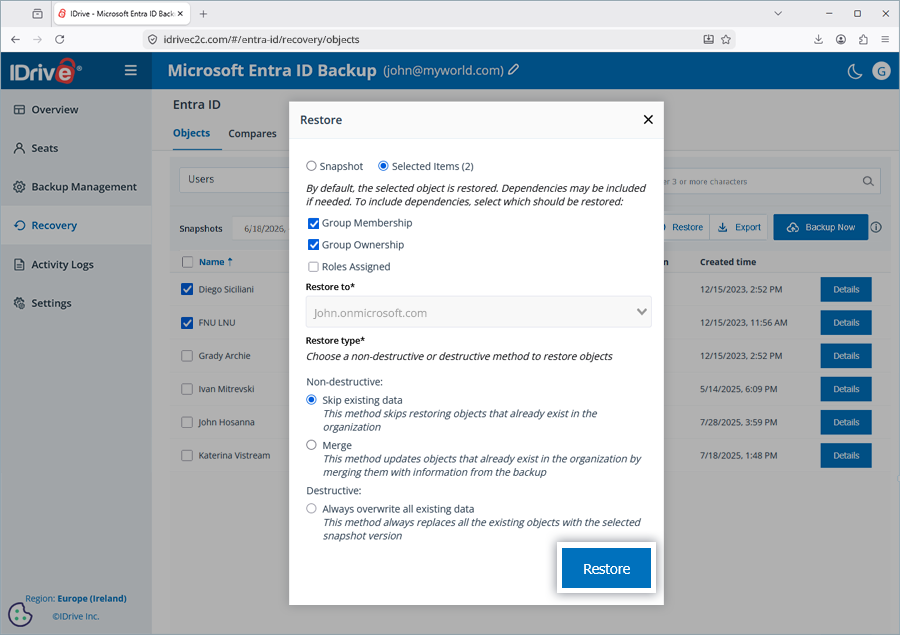Check Ivan Mitrevski row checkbox
900x635 pixels.
(x=187, y=389)
